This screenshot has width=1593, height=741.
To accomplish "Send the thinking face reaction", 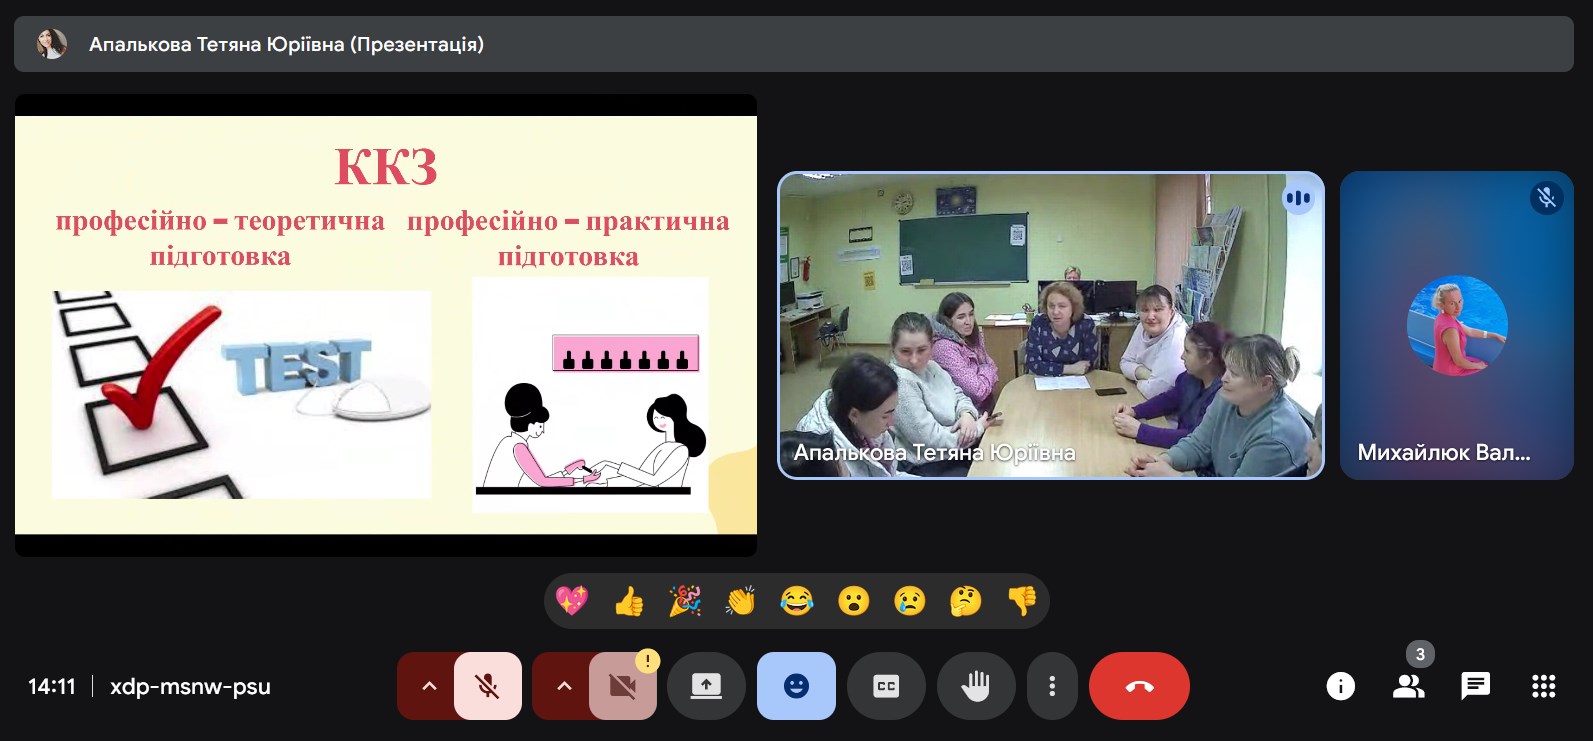I will (x=965, y=601).
